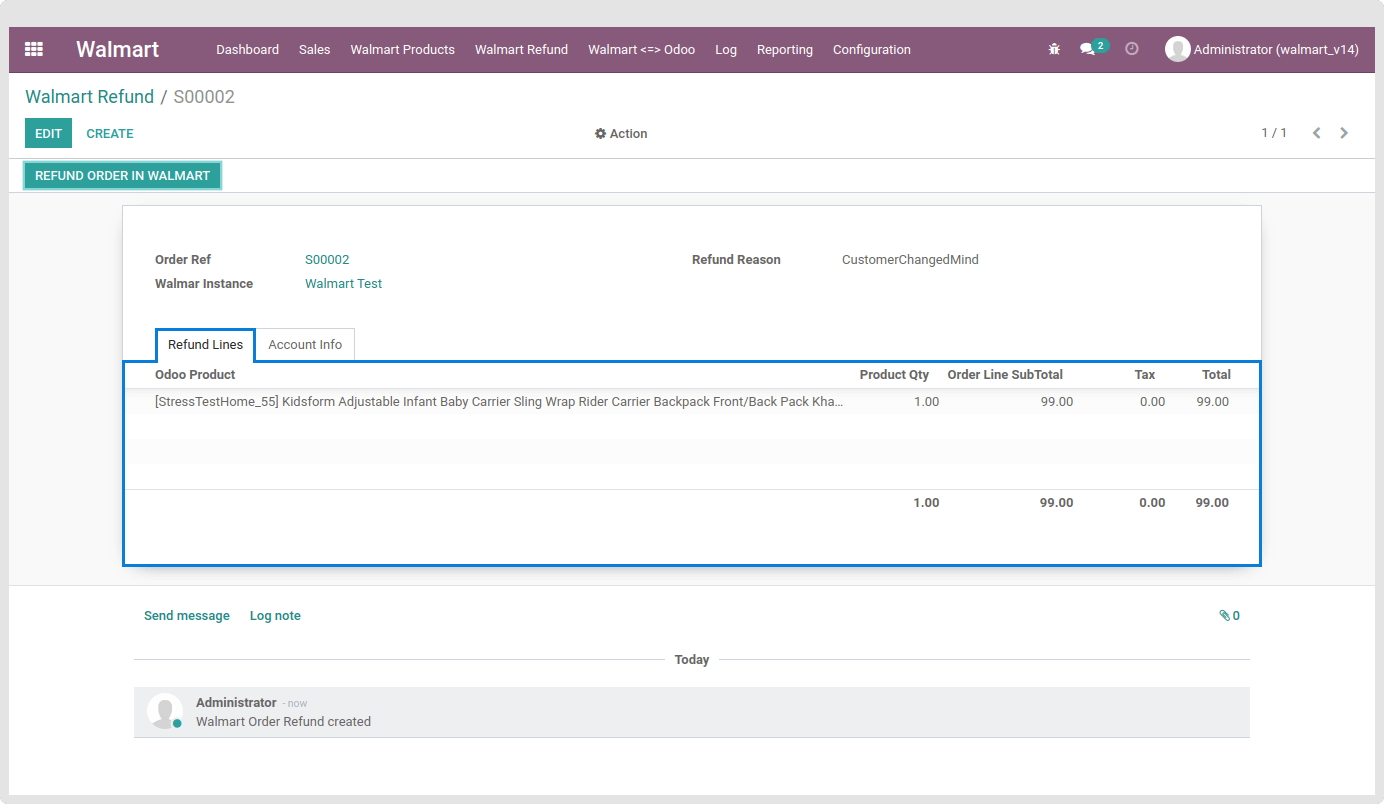Click the Send message button
1384x804 pixels.
pyautogui.click(x=187, y=616)
